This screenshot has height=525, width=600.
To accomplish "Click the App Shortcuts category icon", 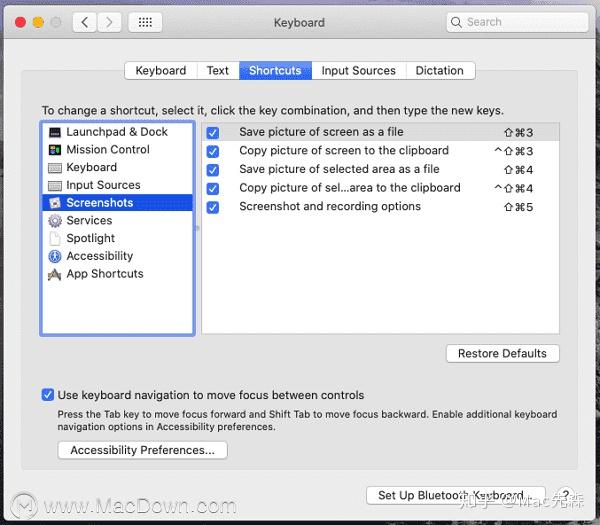I will [x=55, y=274].
